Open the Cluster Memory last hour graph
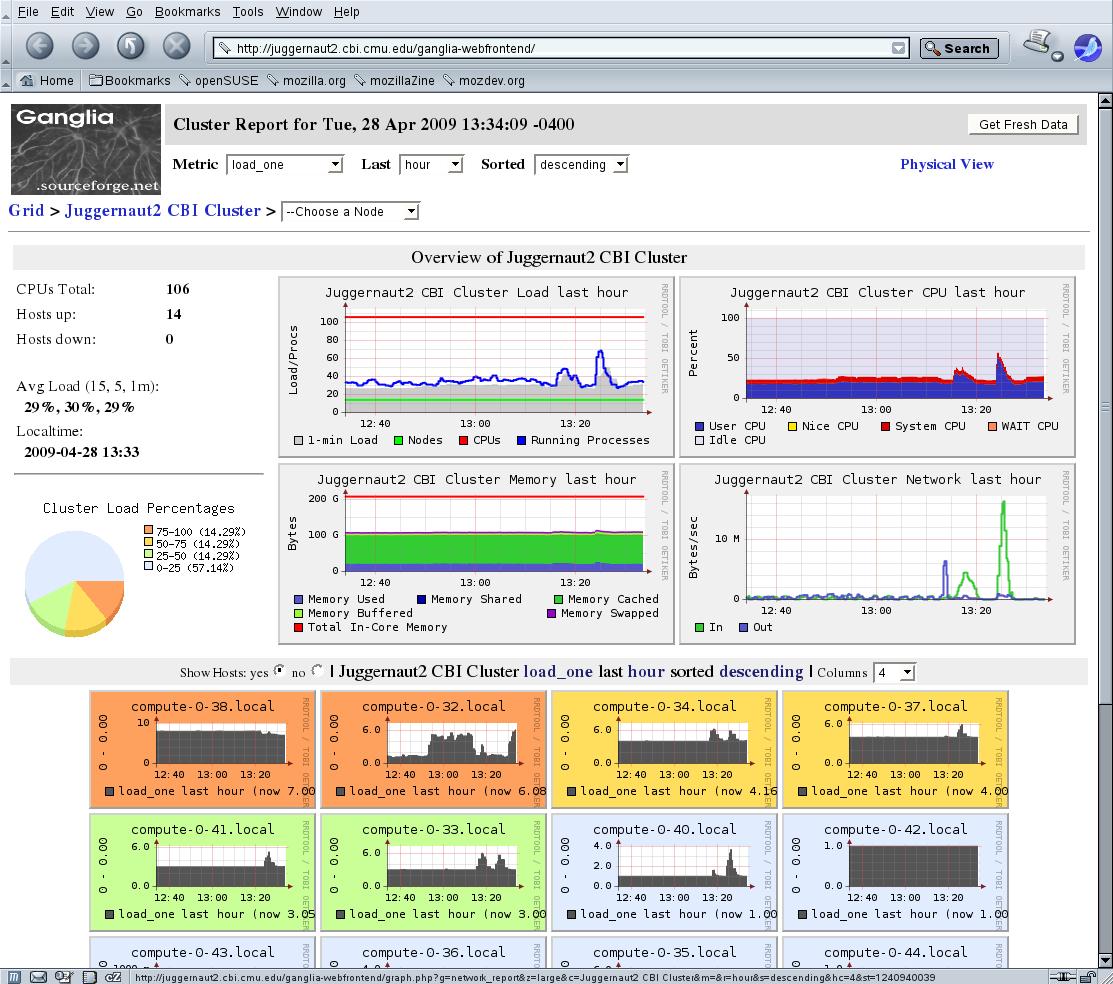 coord(476,554)
